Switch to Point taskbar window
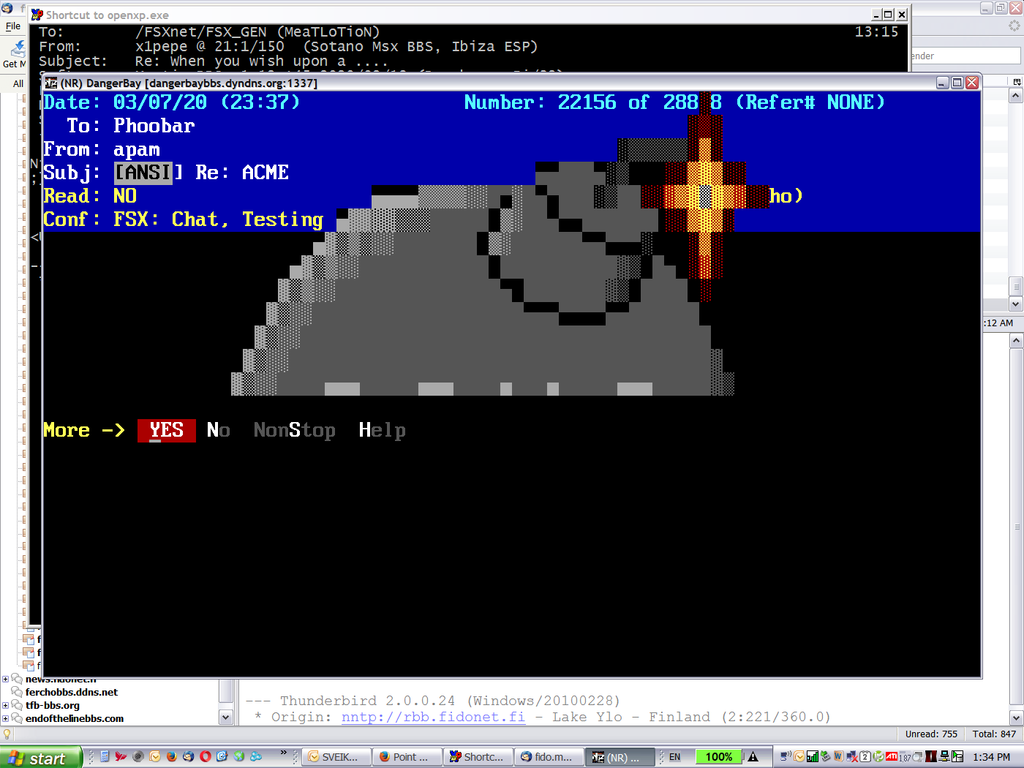 pyautogui.click(x=406, y=757)
